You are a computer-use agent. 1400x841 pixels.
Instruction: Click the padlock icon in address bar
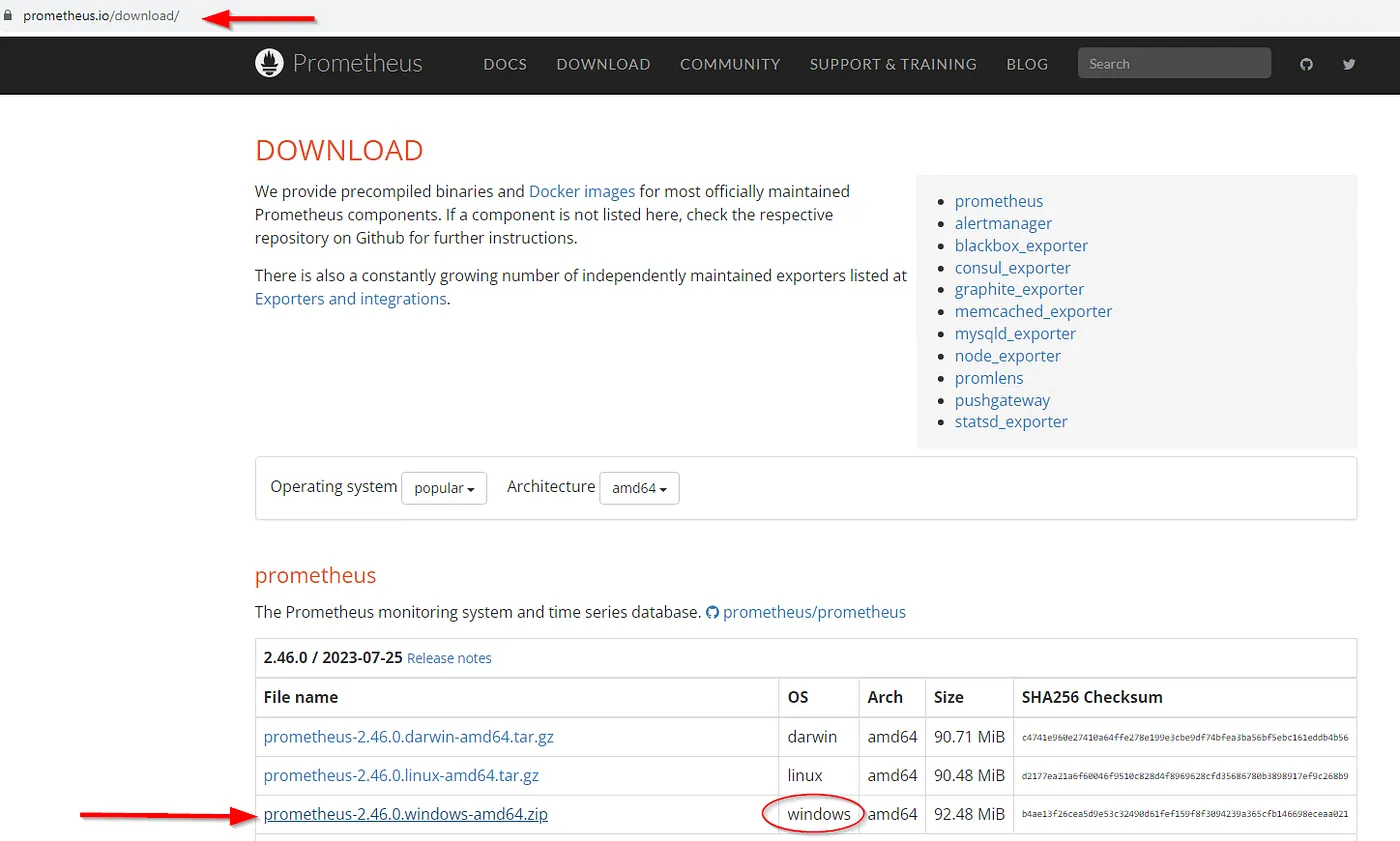point(10,16)
